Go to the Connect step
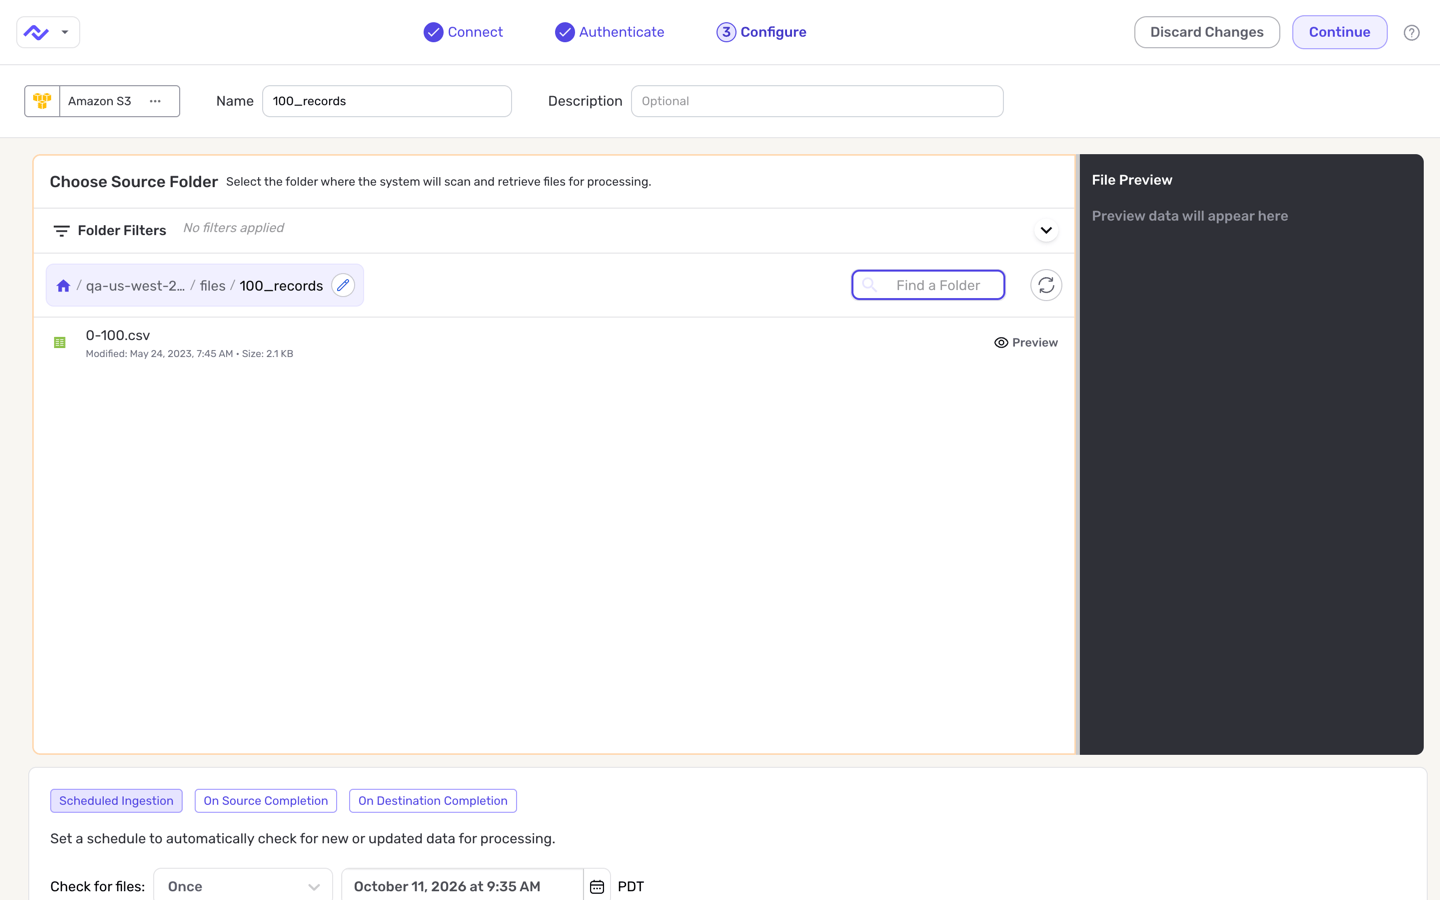 (463, 32)
